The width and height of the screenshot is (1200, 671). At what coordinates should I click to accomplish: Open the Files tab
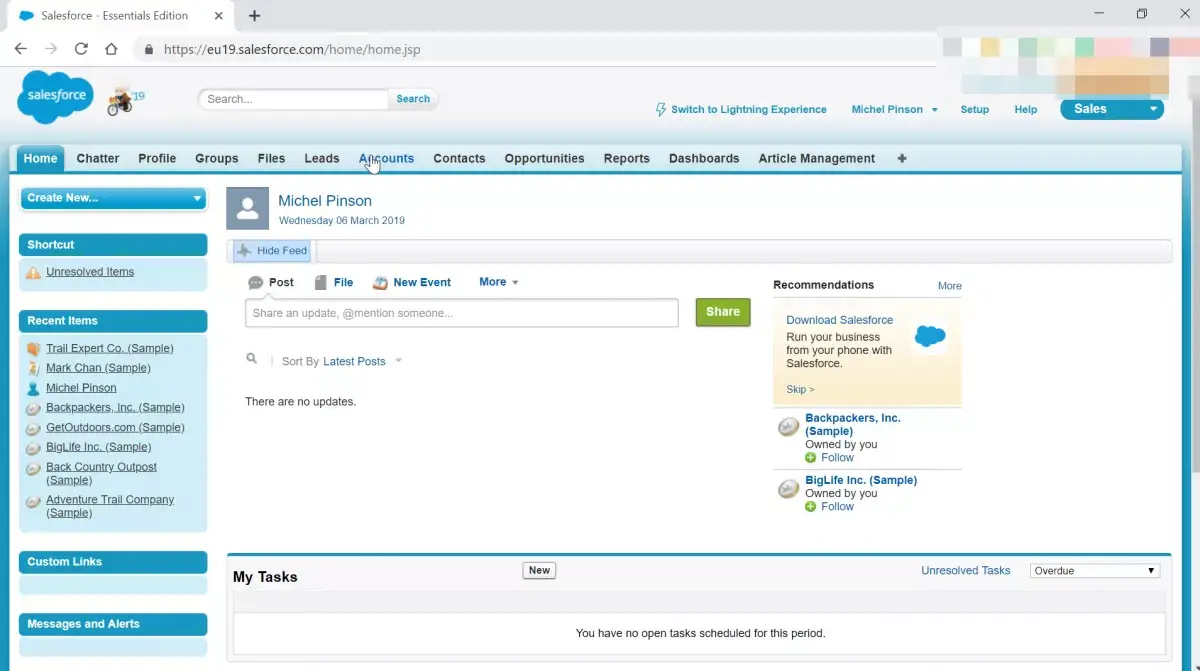[x=271, y=158]
